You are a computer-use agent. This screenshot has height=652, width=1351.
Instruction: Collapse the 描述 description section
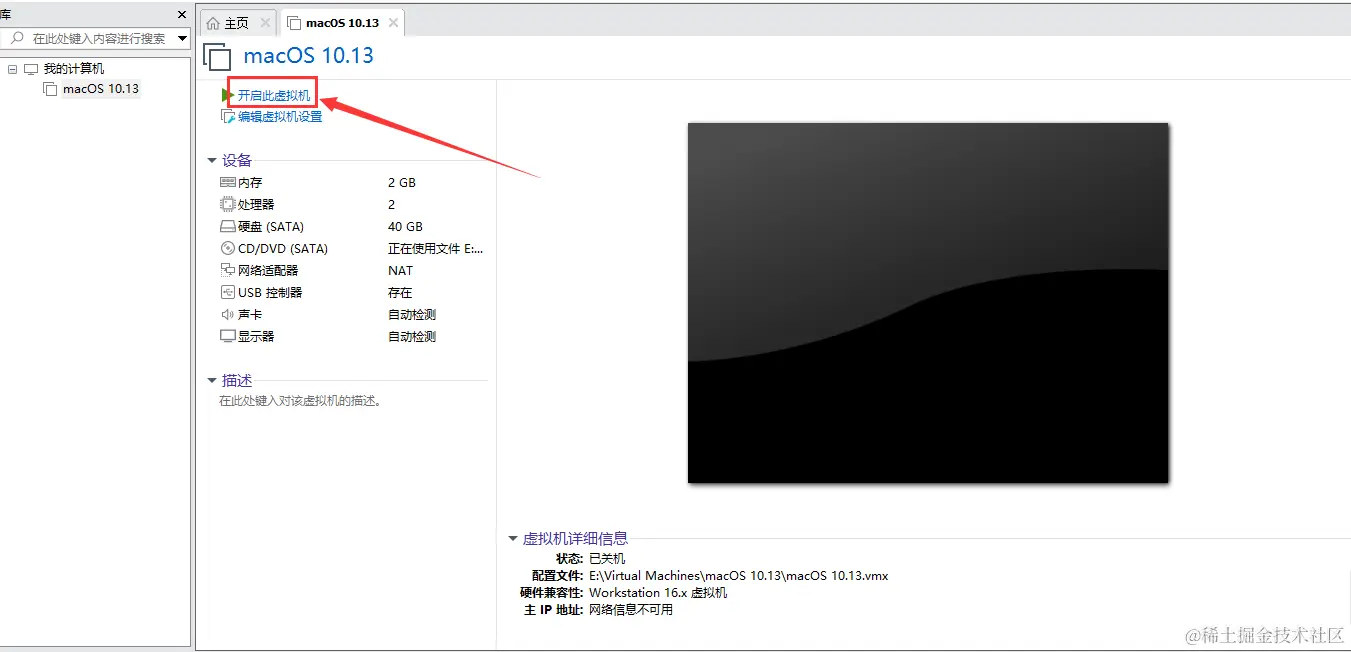[212, 380]
